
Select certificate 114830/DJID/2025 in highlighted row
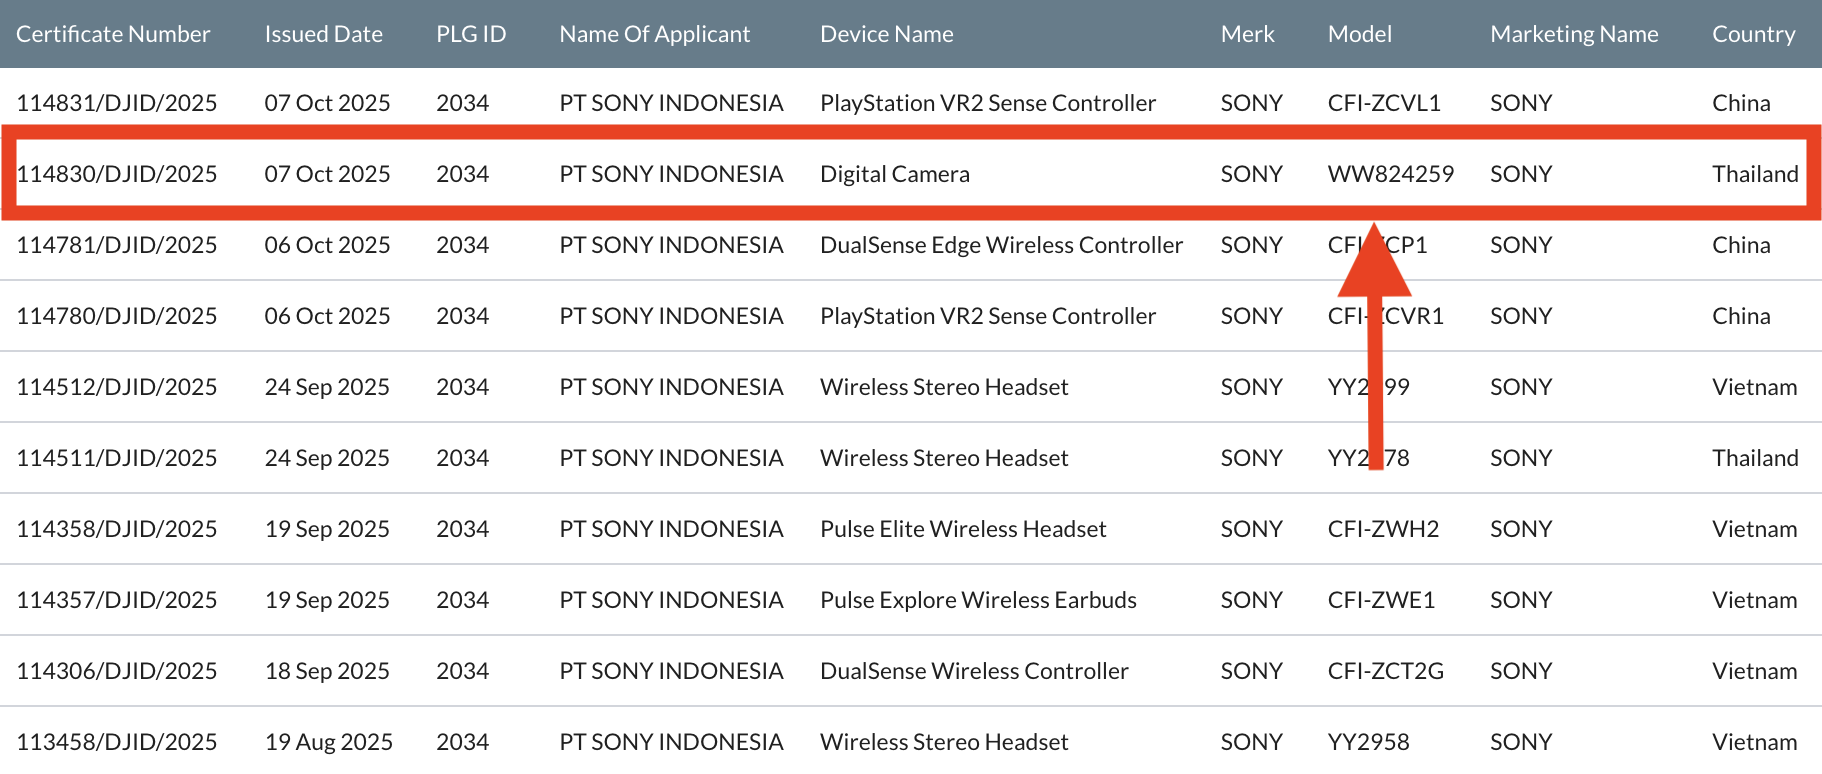click(117, 174)
